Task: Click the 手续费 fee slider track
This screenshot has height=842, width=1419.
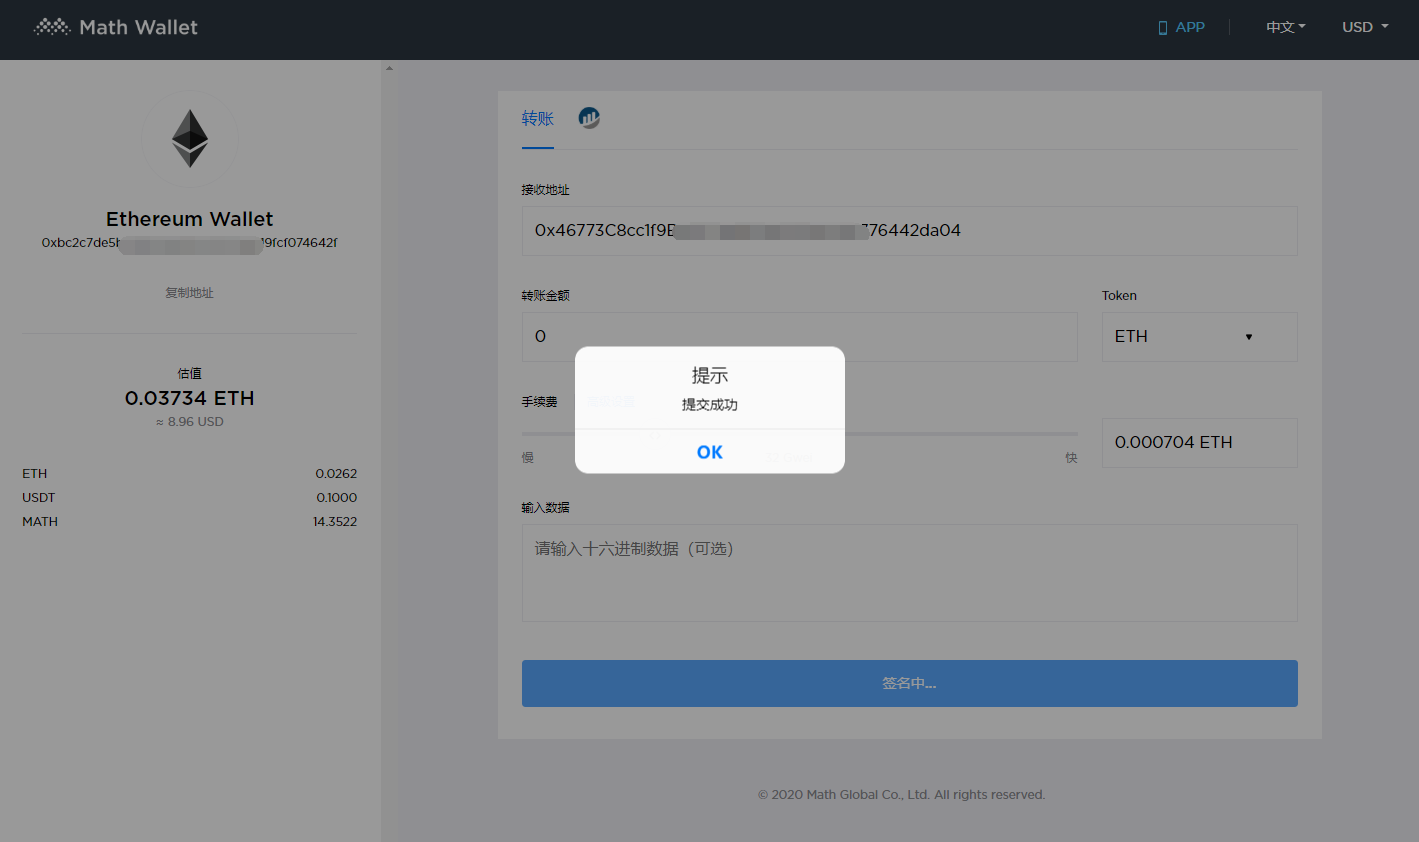Action: (799, 434)
